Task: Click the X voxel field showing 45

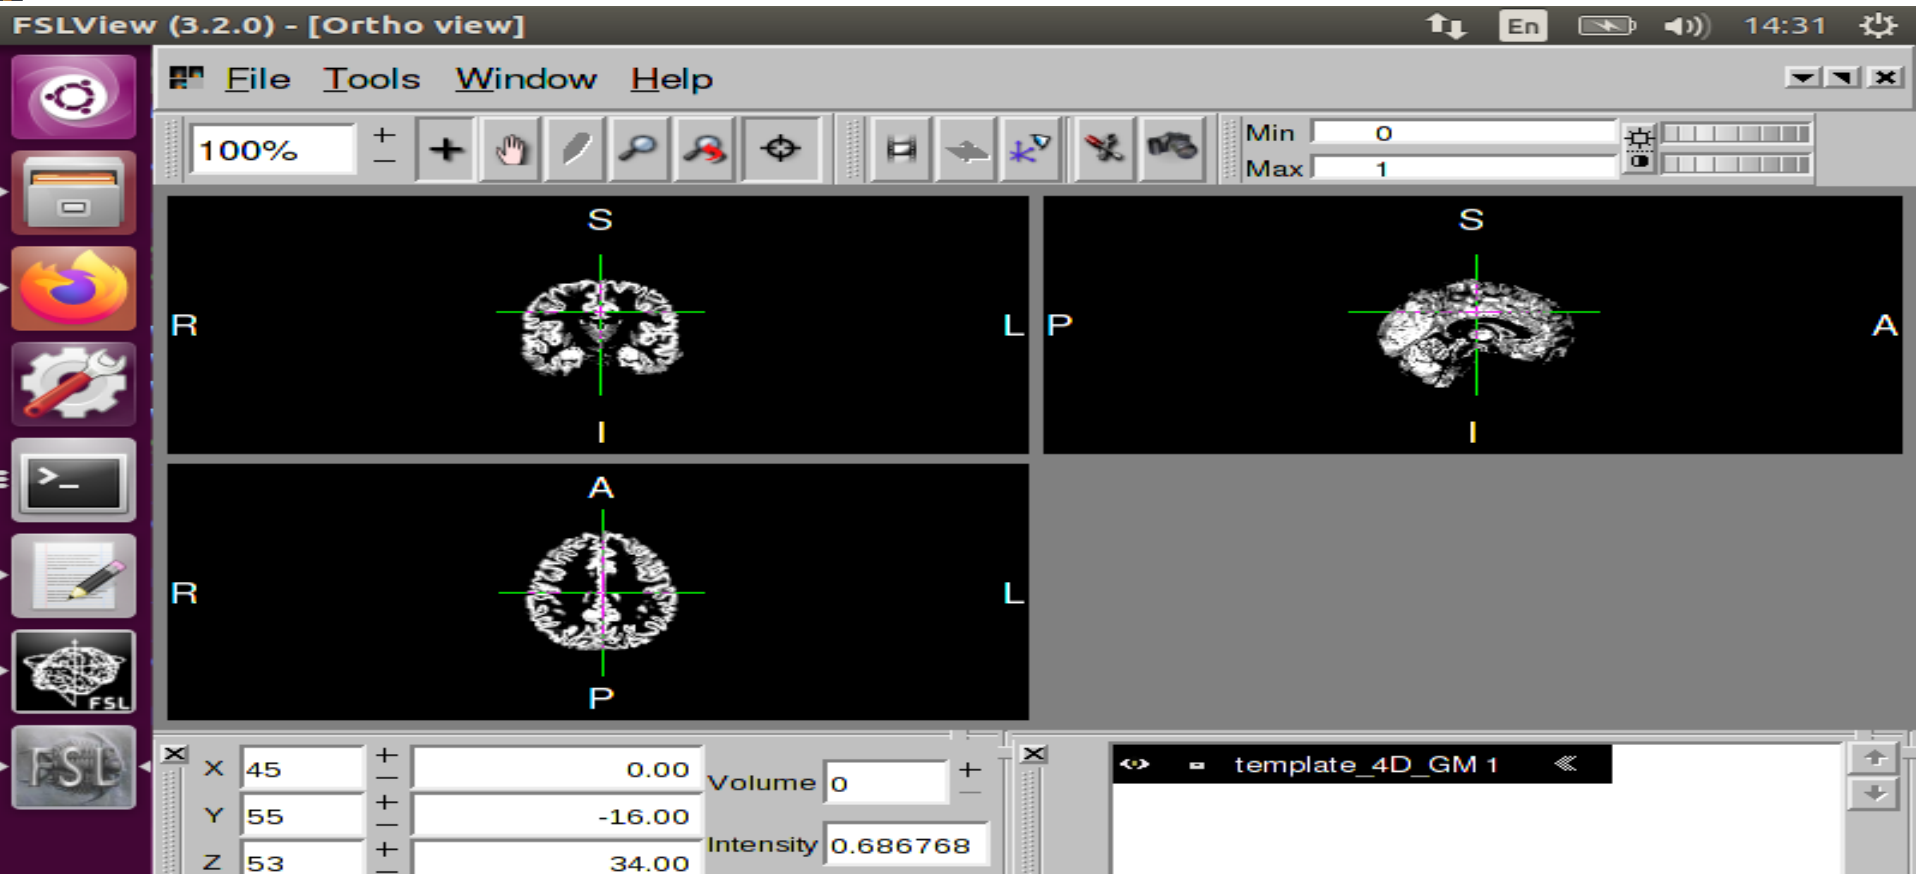Action: (x=302, y=768)
